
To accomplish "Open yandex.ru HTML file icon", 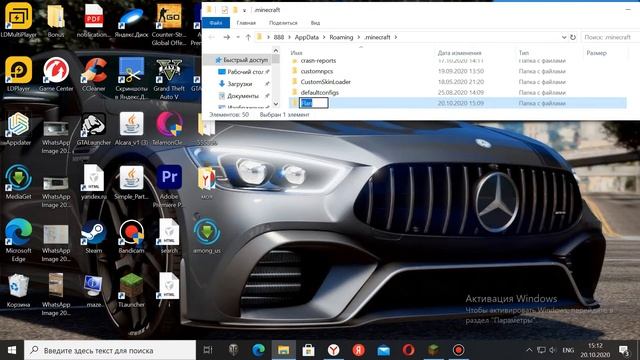I will pyautogui.click(x=94, y=182).
